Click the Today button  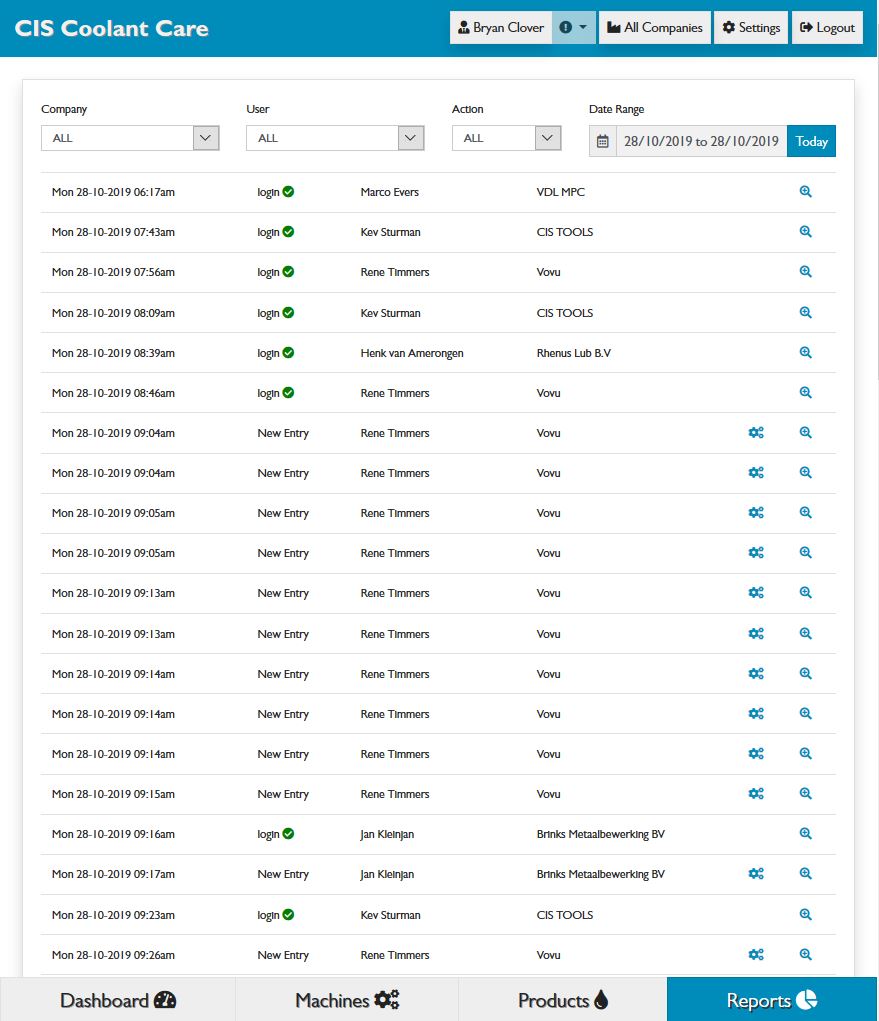[x=811, y=141]
